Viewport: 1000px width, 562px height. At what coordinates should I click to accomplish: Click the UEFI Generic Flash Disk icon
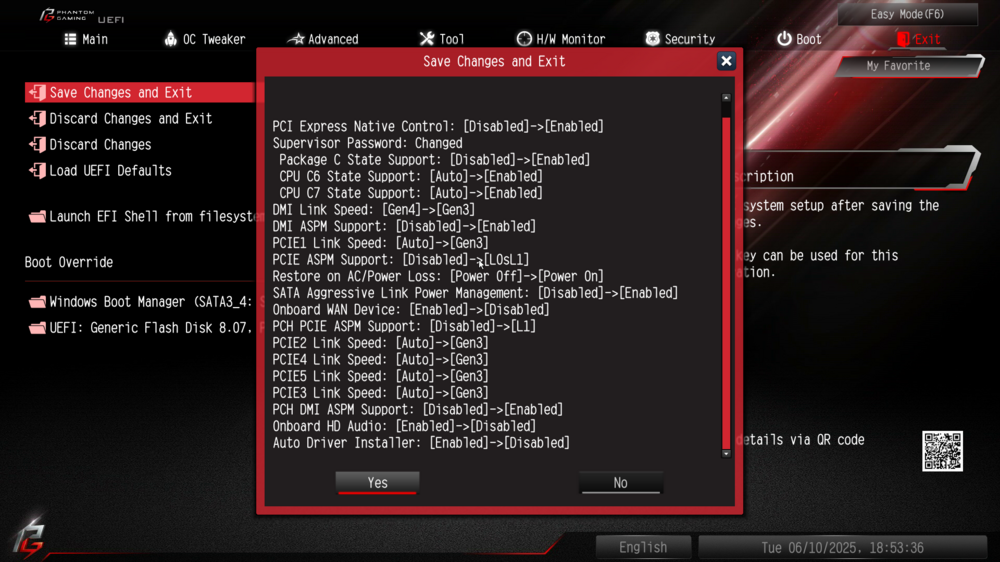pyautogui.click(x=38, y=328)
